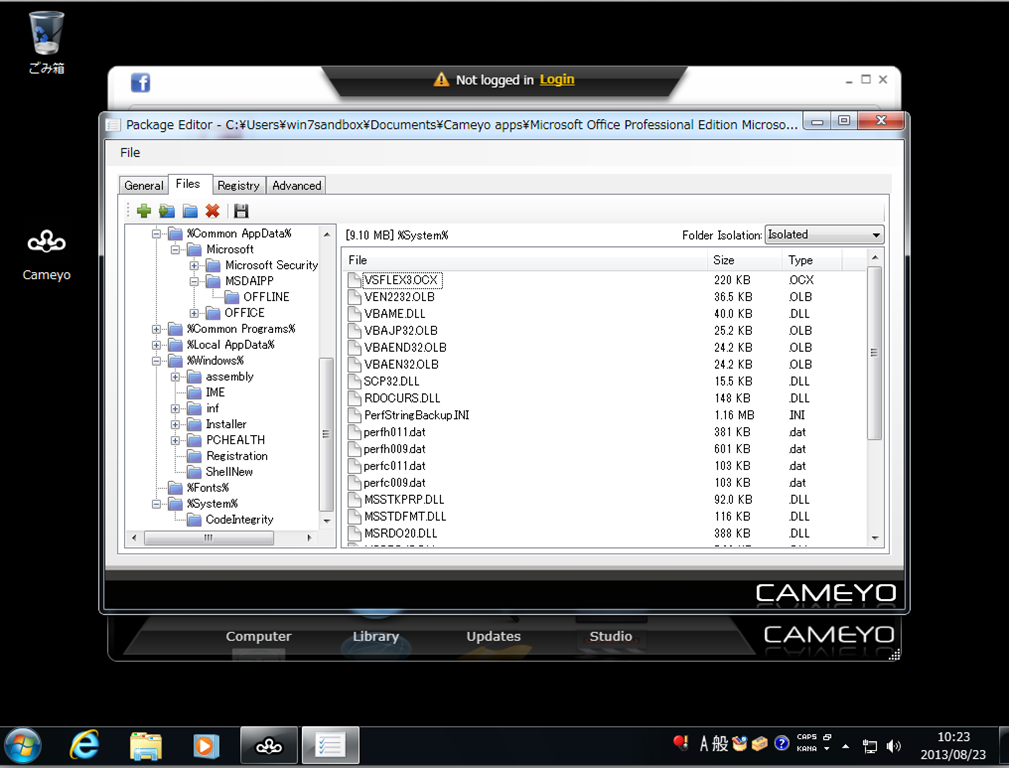Screen dimensions: 1009x768
Task: Click the volume speaker tray icon
Action: coord(893,746)
